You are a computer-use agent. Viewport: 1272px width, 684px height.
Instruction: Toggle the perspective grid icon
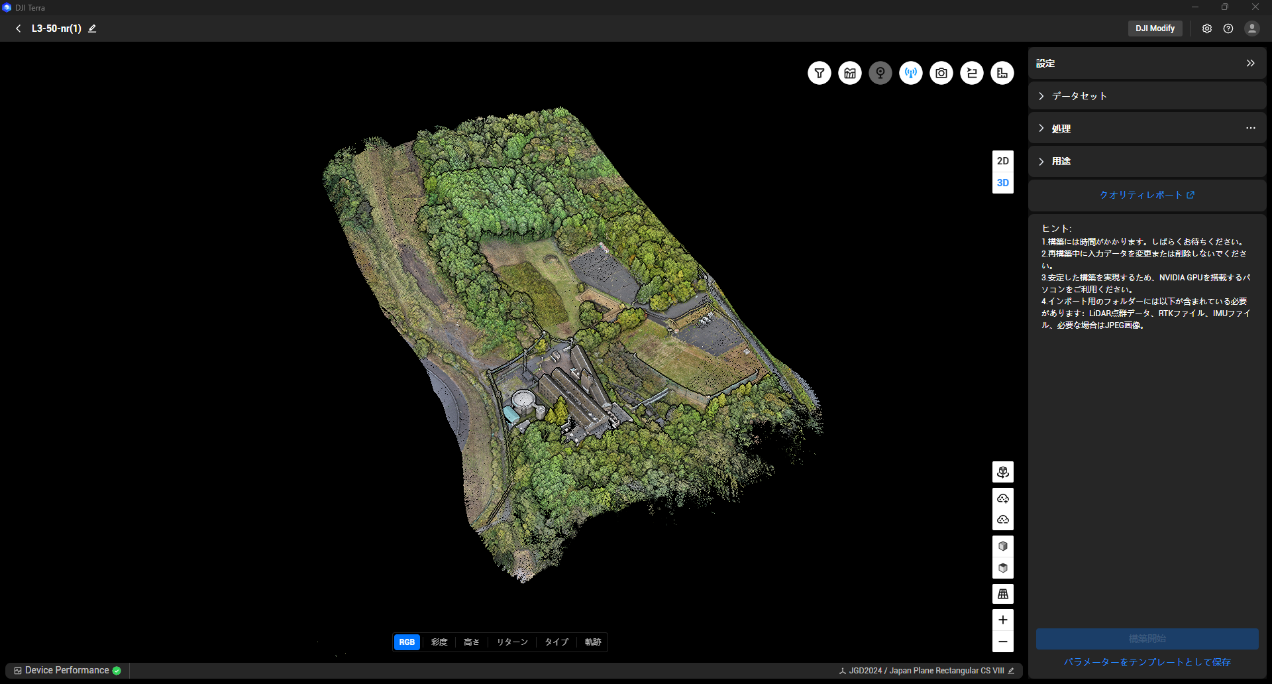click(x=1003, y=594)
